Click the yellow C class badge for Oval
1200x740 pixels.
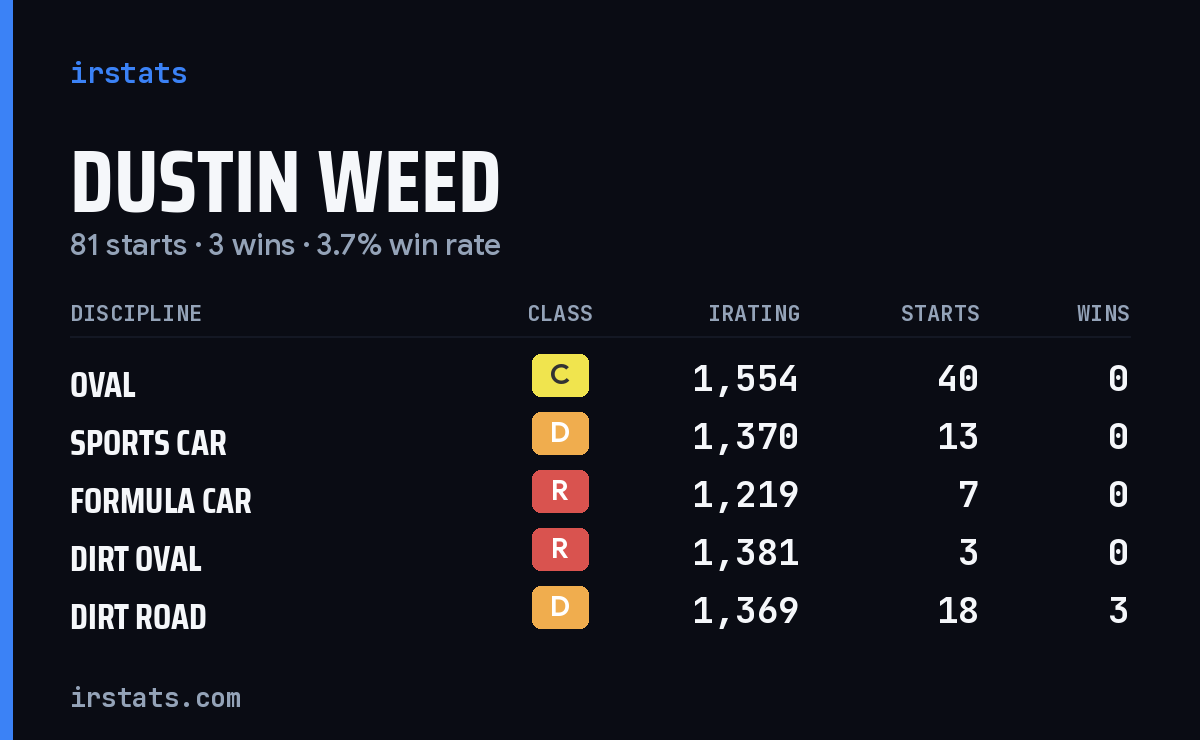pos(560,376)
